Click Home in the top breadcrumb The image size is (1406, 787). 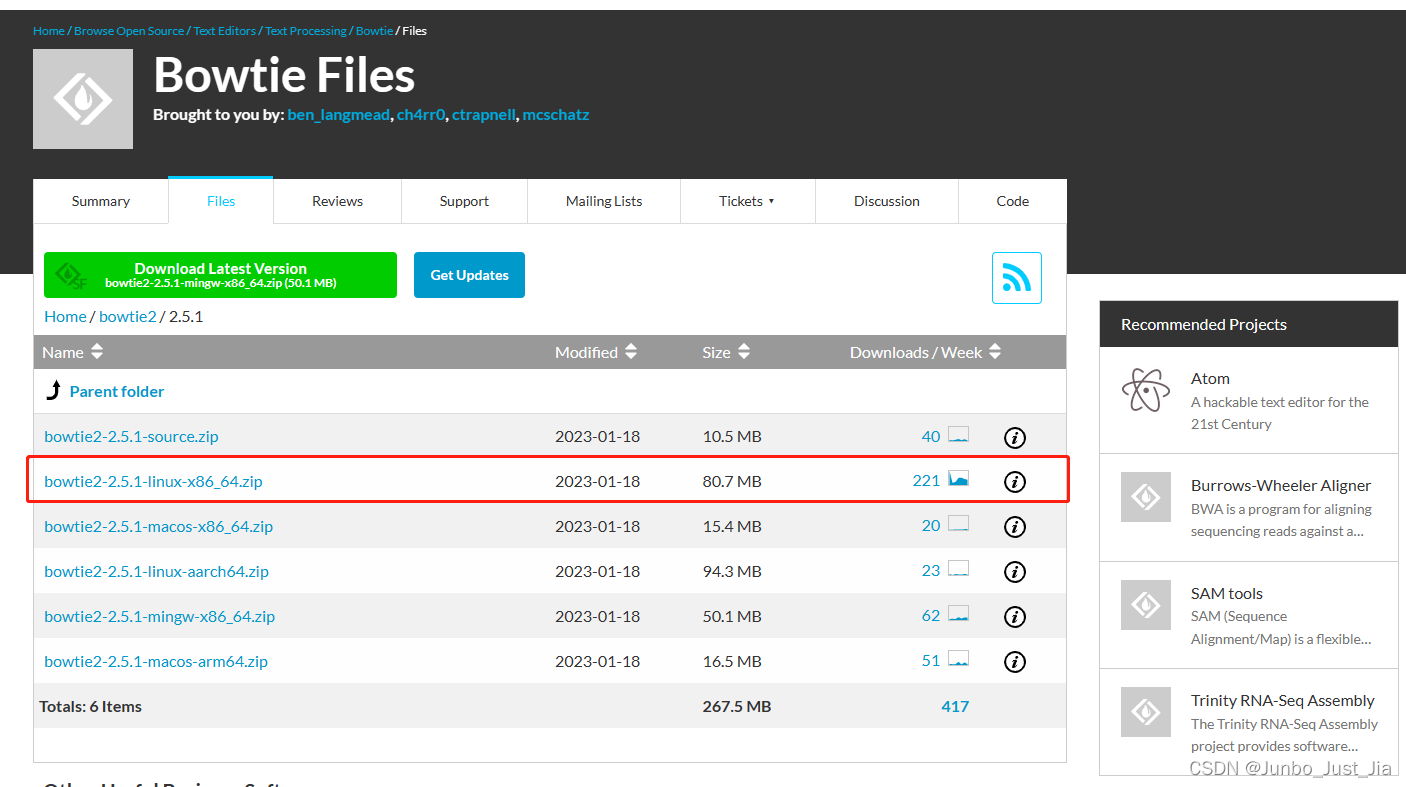[x=49, y=31]
